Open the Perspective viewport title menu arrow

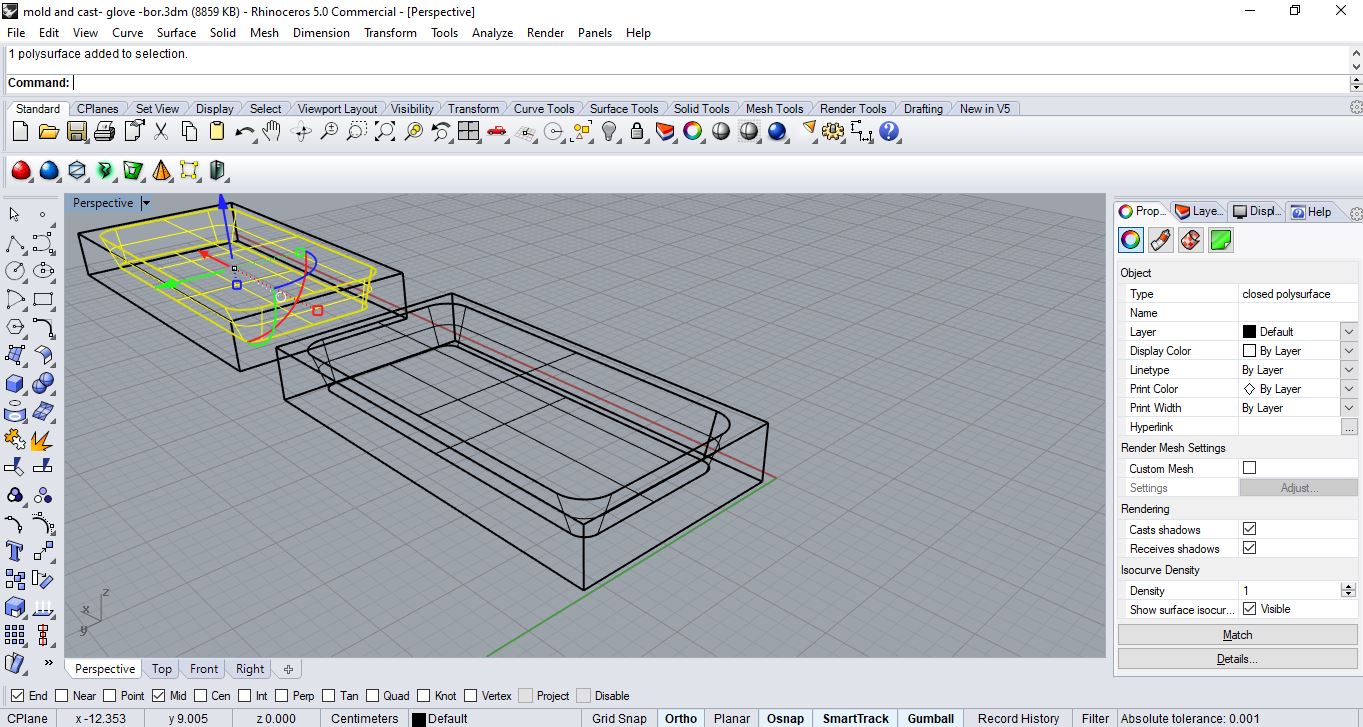tap(146, 203)
